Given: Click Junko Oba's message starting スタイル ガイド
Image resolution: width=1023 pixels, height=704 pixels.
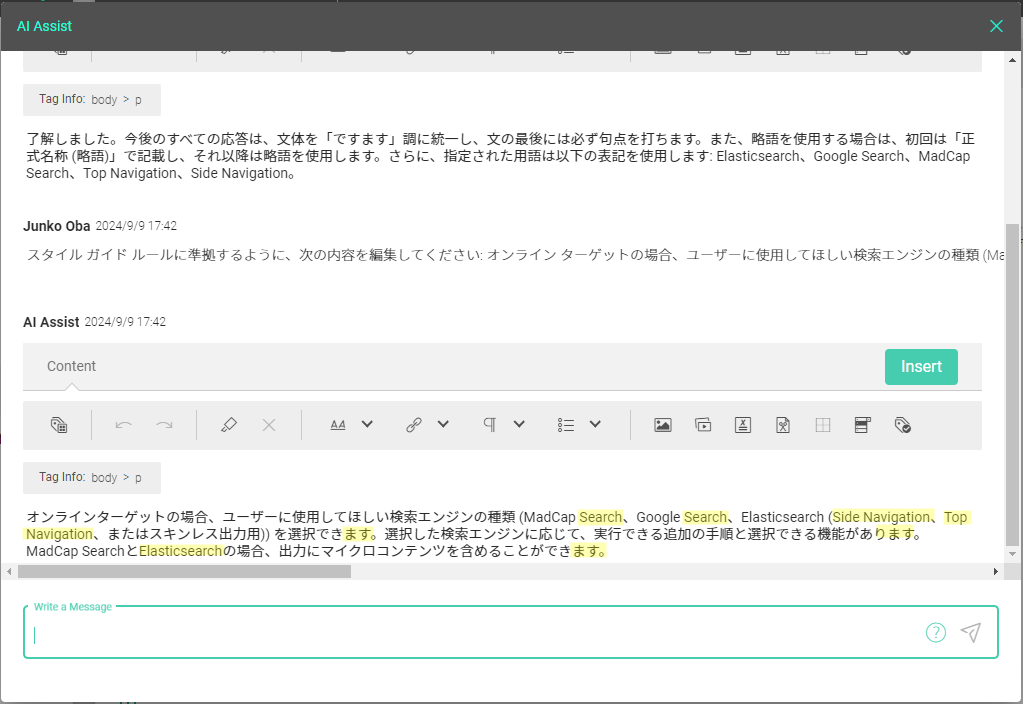Looking at the screenshot, I should point(515,255).
